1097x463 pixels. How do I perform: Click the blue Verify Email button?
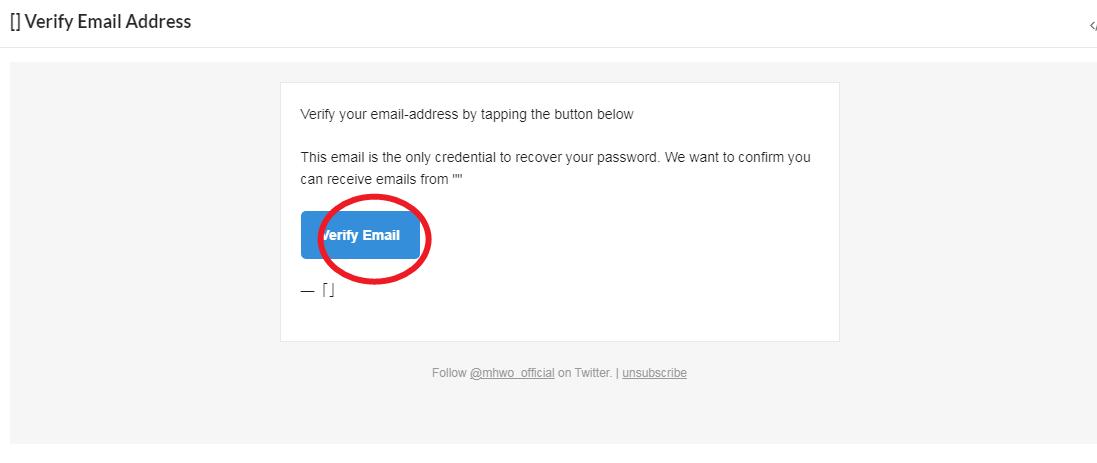360,235
